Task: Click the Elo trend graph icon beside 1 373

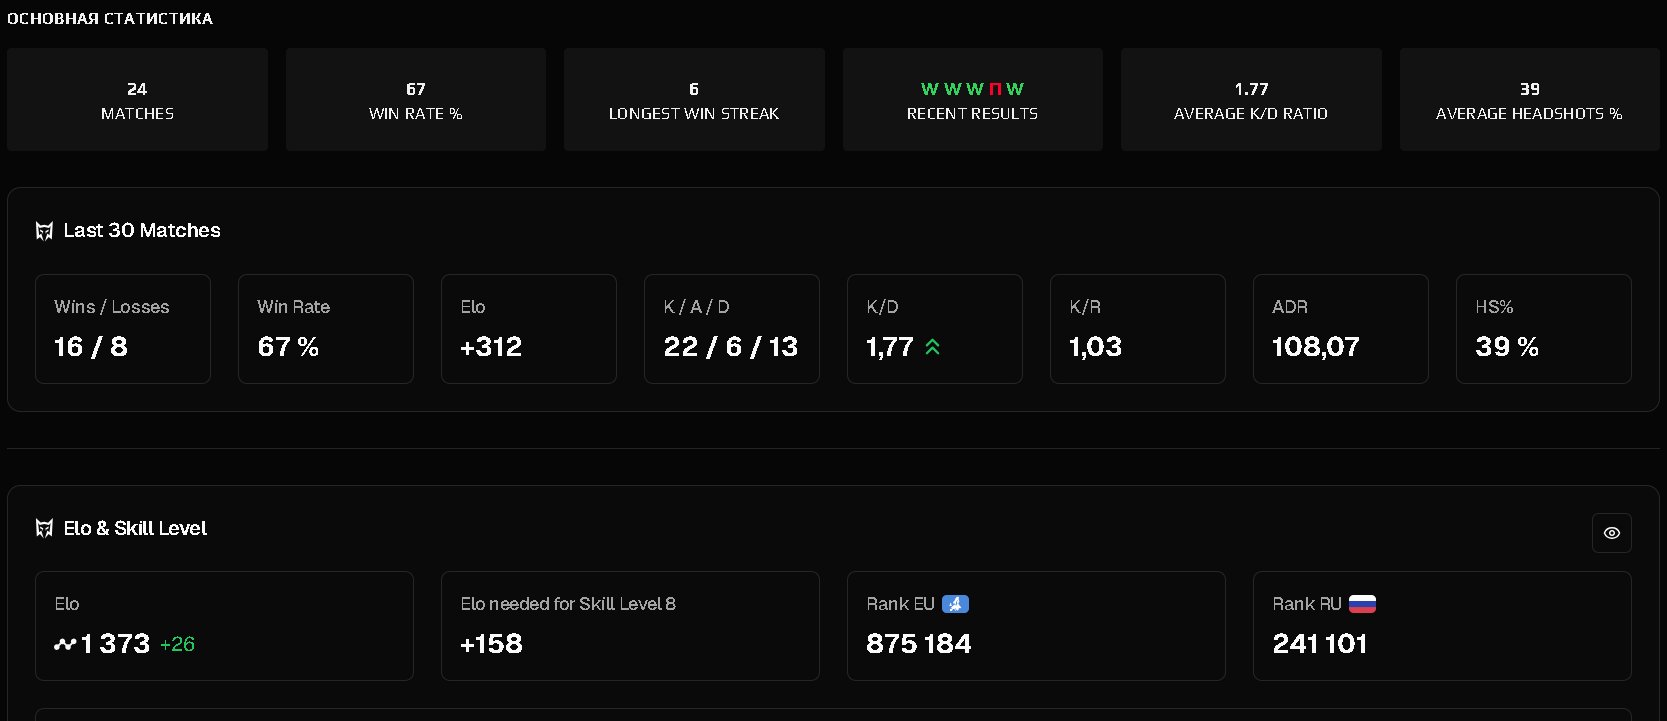Action: (x=65, y=644)
